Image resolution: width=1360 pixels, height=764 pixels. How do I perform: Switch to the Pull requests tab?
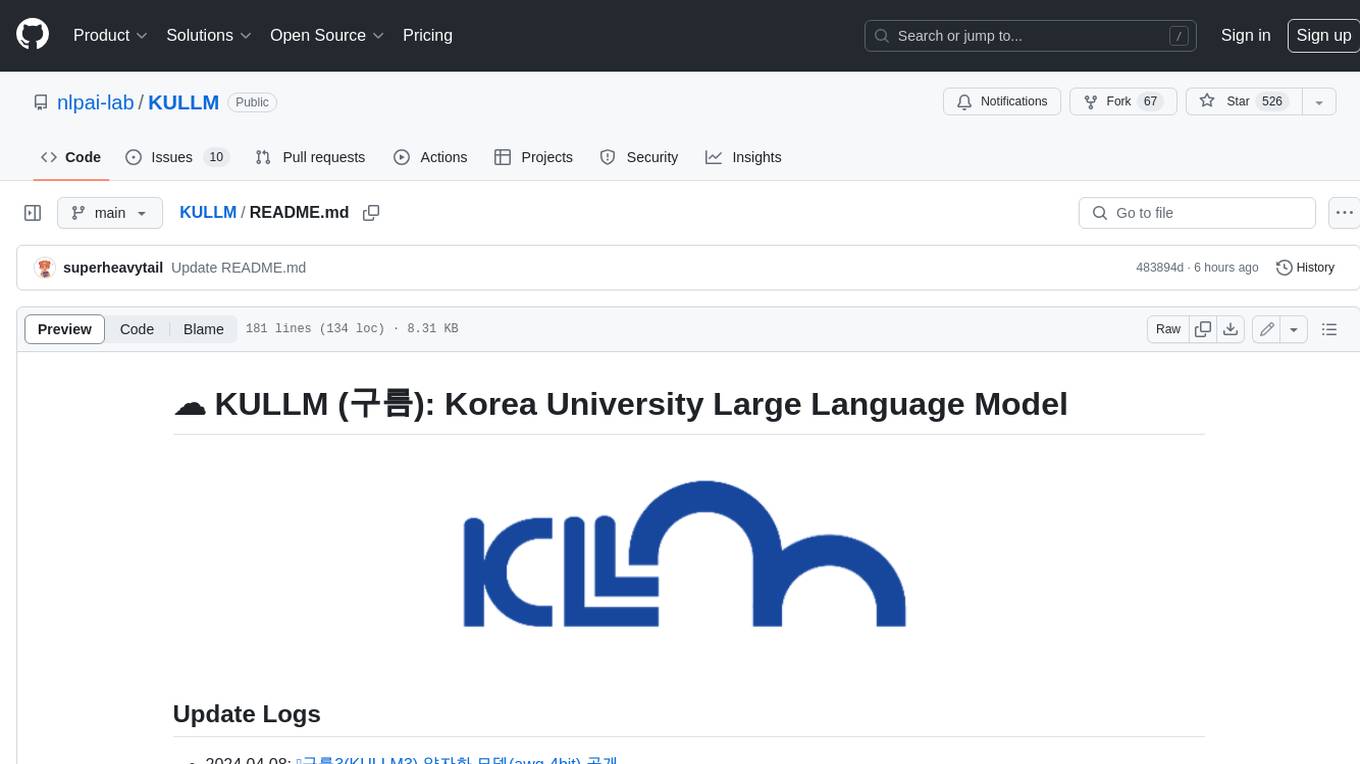(x=310, y=157)
